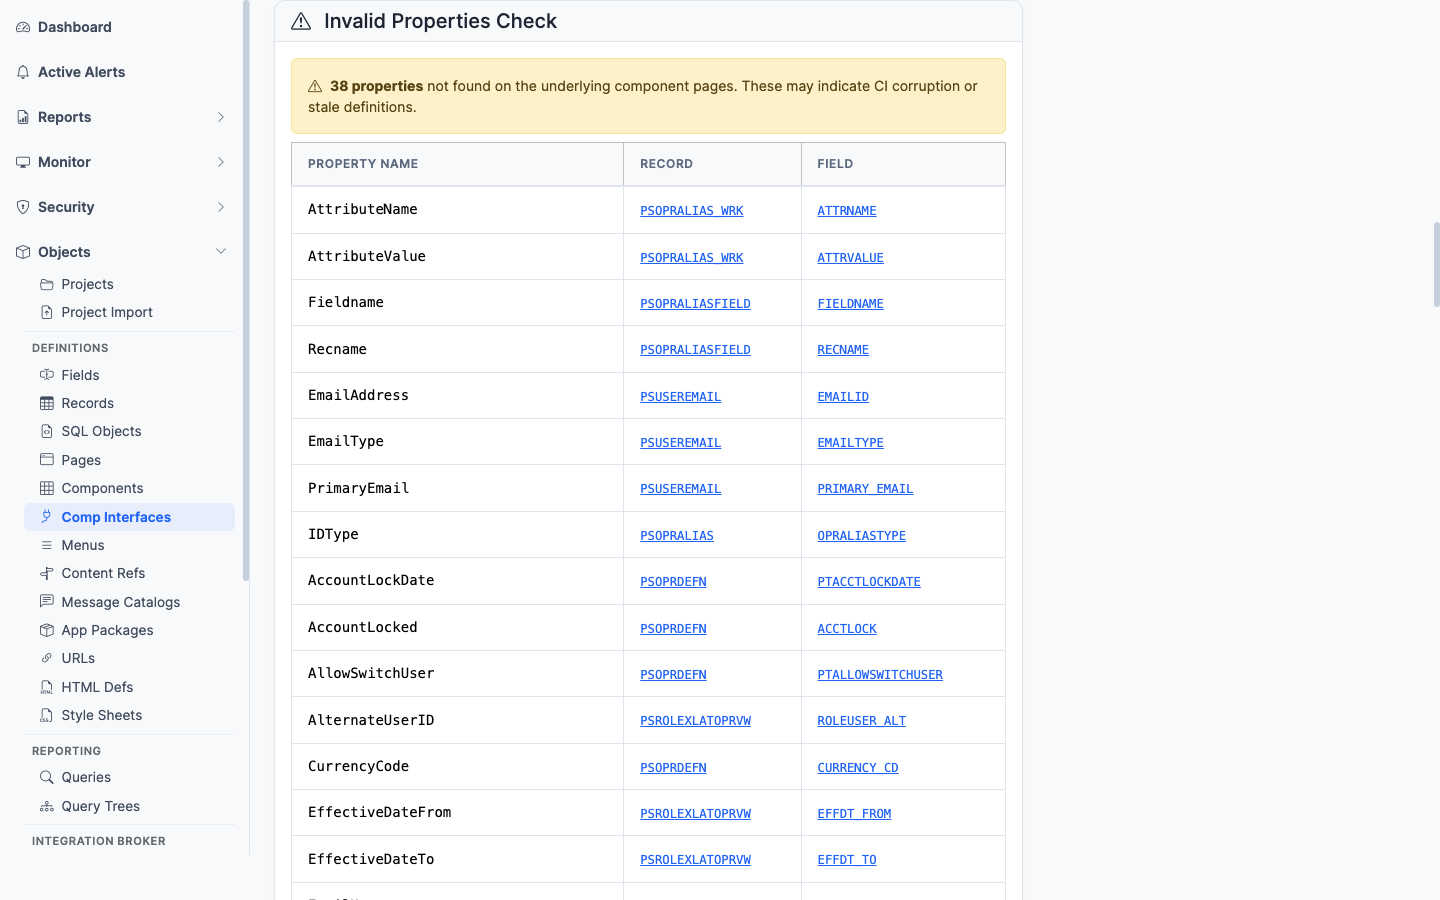Image resolution: width=1440 pixels, height=900 pixels.
Task: Click the Message Catalogs chat icon
Action: pyautogui.click(x=47, y=602)
